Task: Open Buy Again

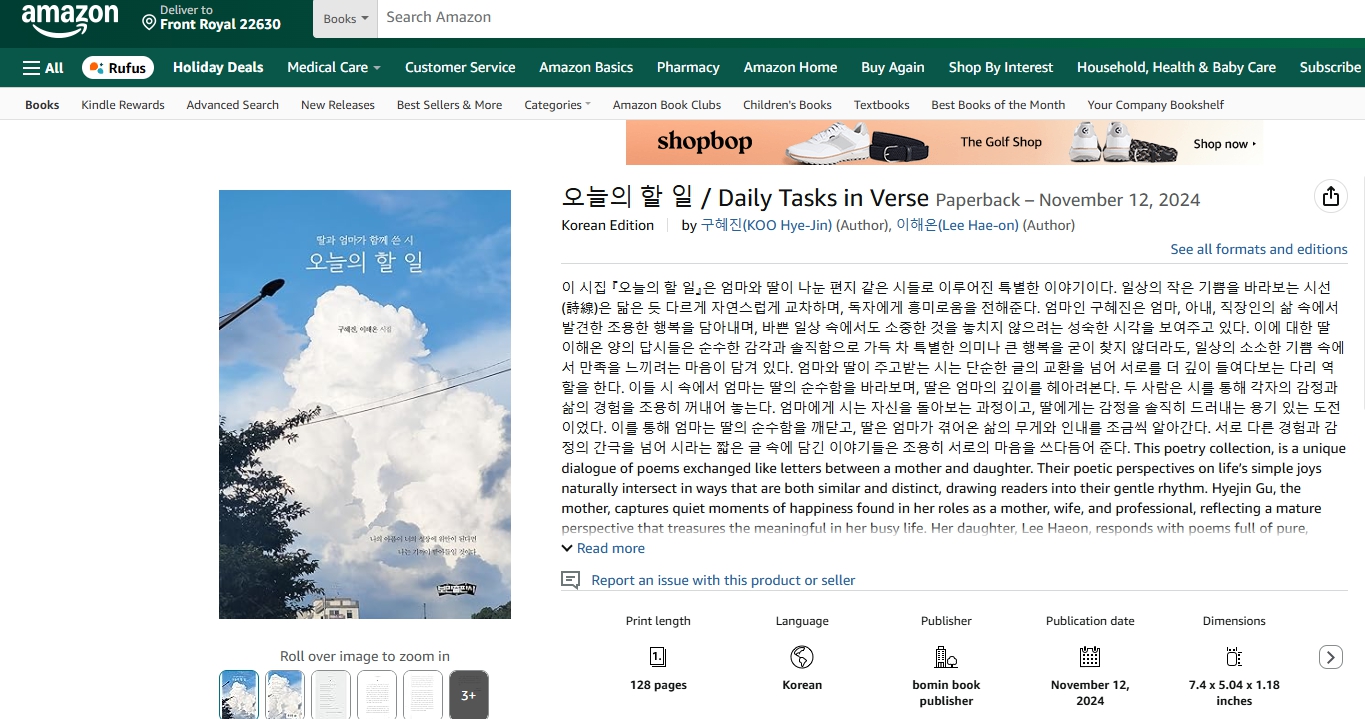Action: pyautogui.click(x=892, y=67)
